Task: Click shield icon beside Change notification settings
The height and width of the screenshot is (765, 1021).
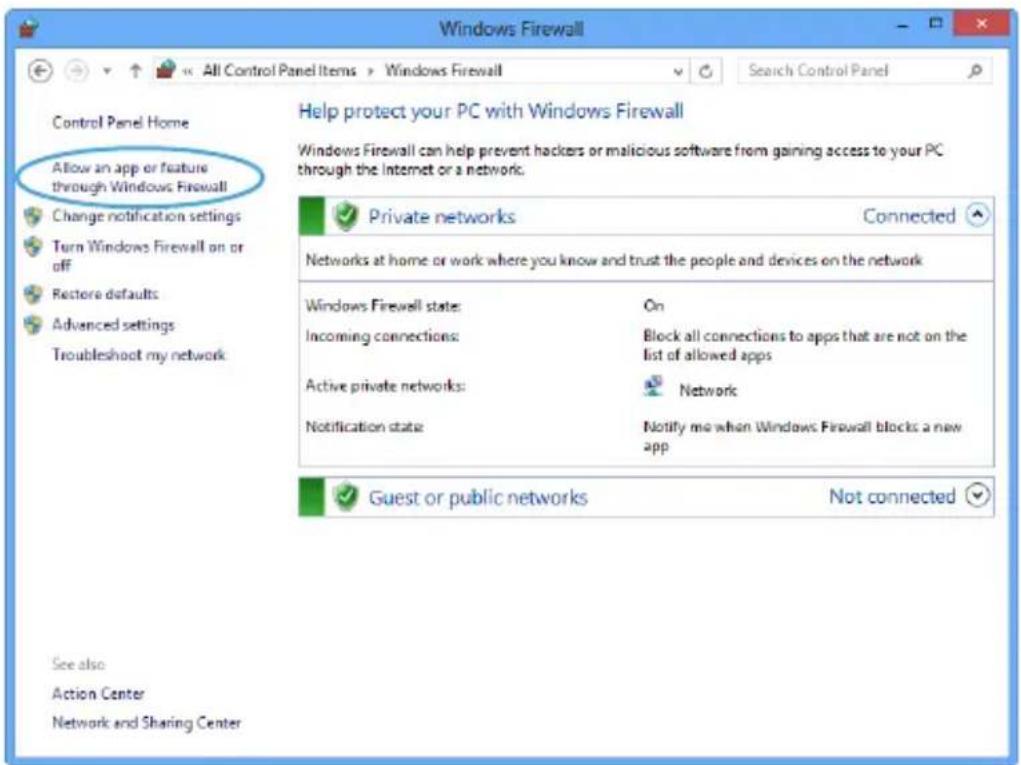Action: pyautogui.click(x=33, y=216)
